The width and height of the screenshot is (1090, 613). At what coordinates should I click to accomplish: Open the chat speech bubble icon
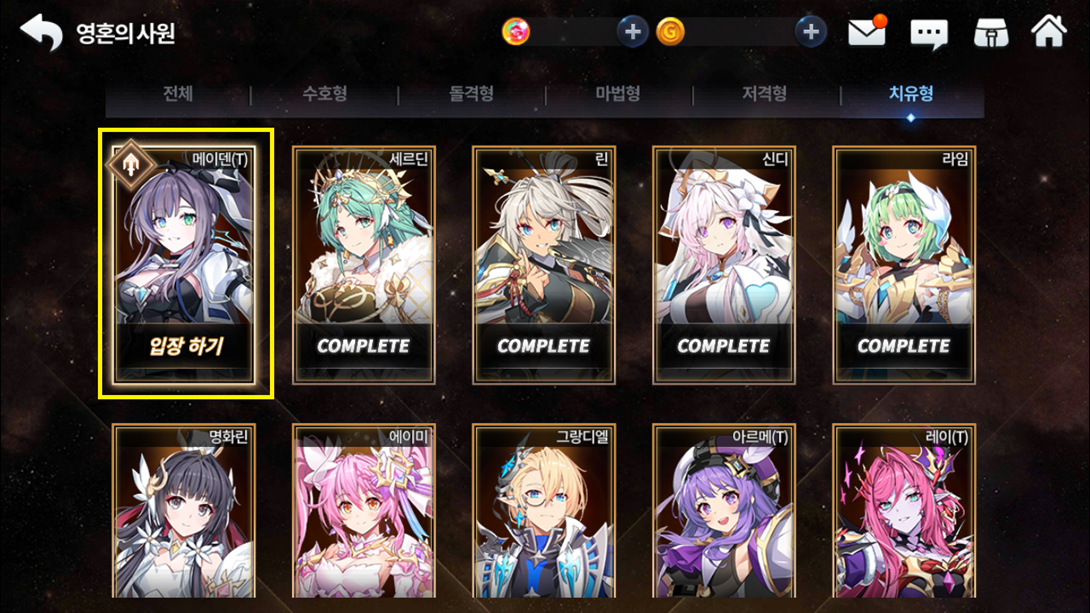[929, 33]
